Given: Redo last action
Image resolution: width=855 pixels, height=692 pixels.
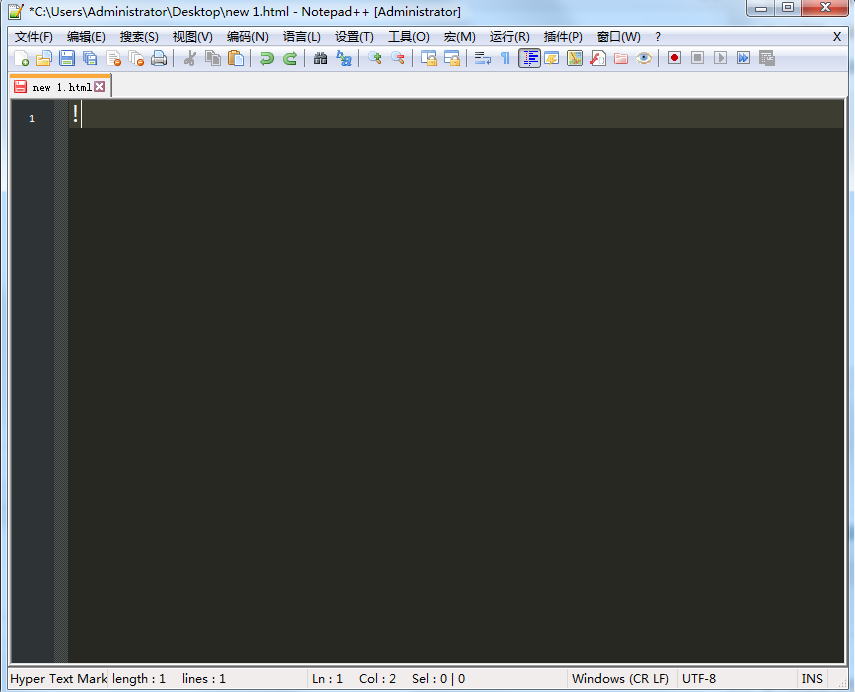Looking at the screenshot, I should pos(290,58).
